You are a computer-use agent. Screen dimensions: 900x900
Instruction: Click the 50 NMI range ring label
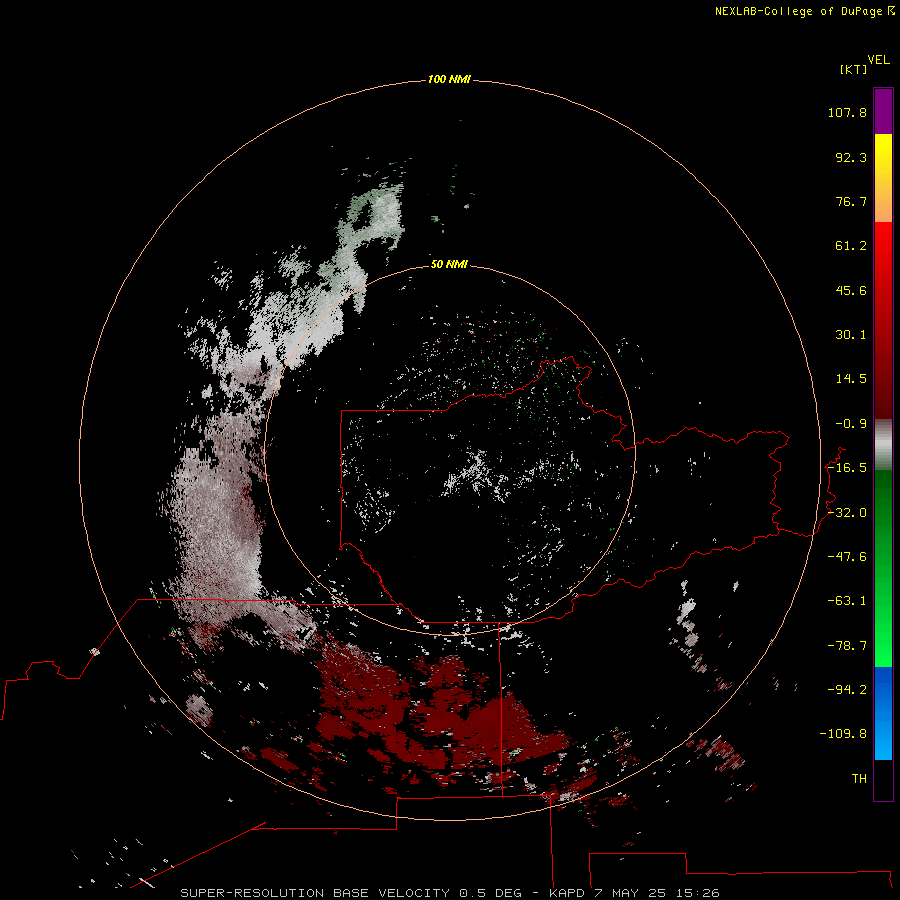pos(449,264)
